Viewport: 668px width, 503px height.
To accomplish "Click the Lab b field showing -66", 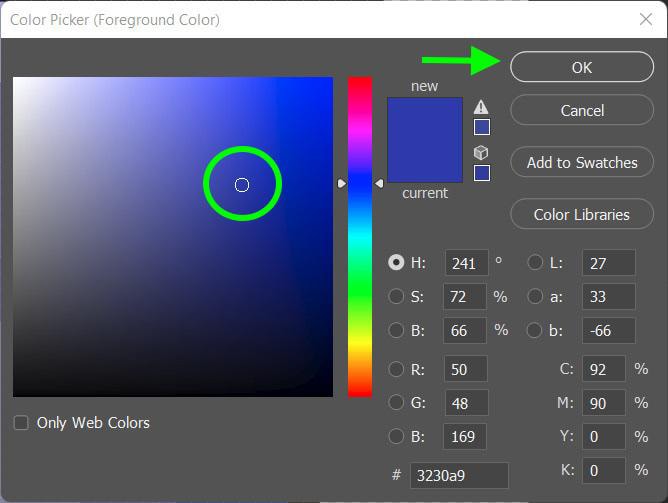I will click(609, 330).
